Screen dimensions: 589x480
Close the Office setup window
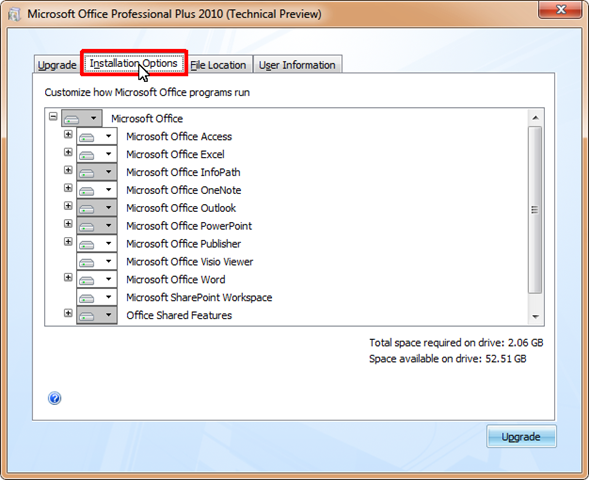560,10
